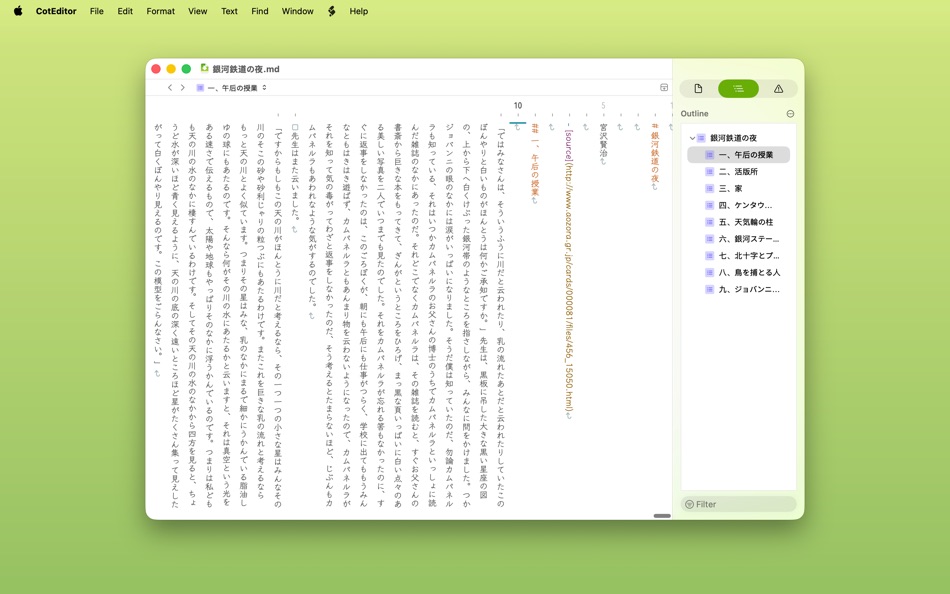Image resolution: width=950 pixels, height=594 pixels.
Task: Open the CotEditor application menu
Action: coord(56,11)
